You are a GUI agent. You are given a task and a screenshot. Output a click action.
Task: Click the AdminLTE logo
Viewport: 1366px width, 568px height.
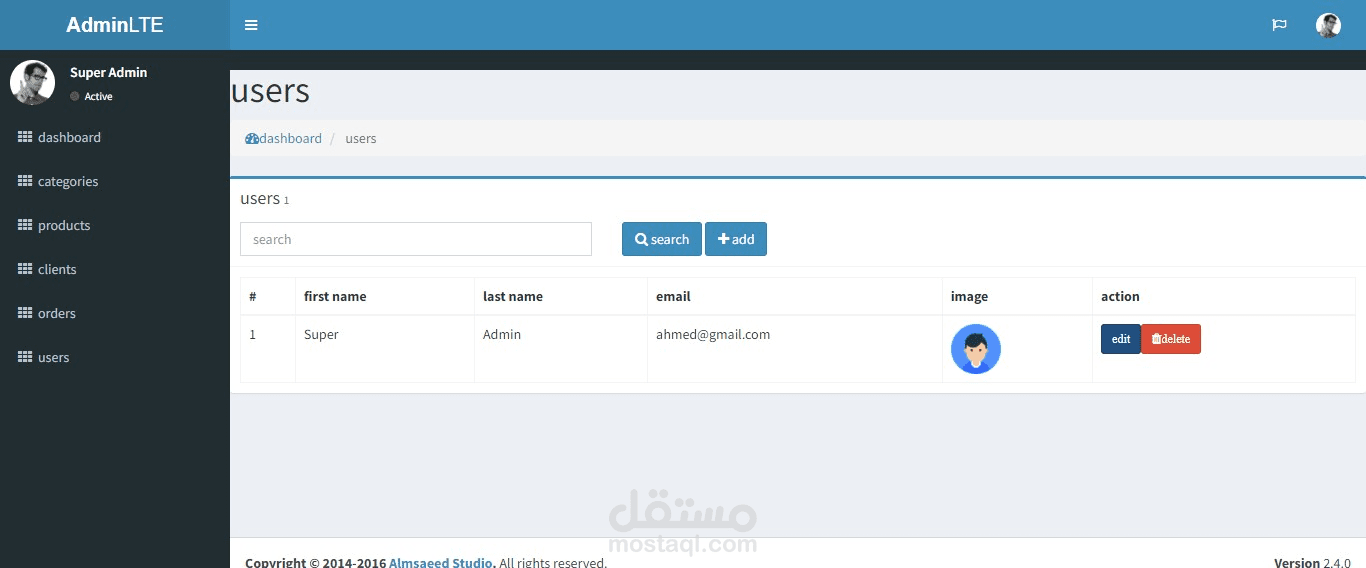[115, 25]
